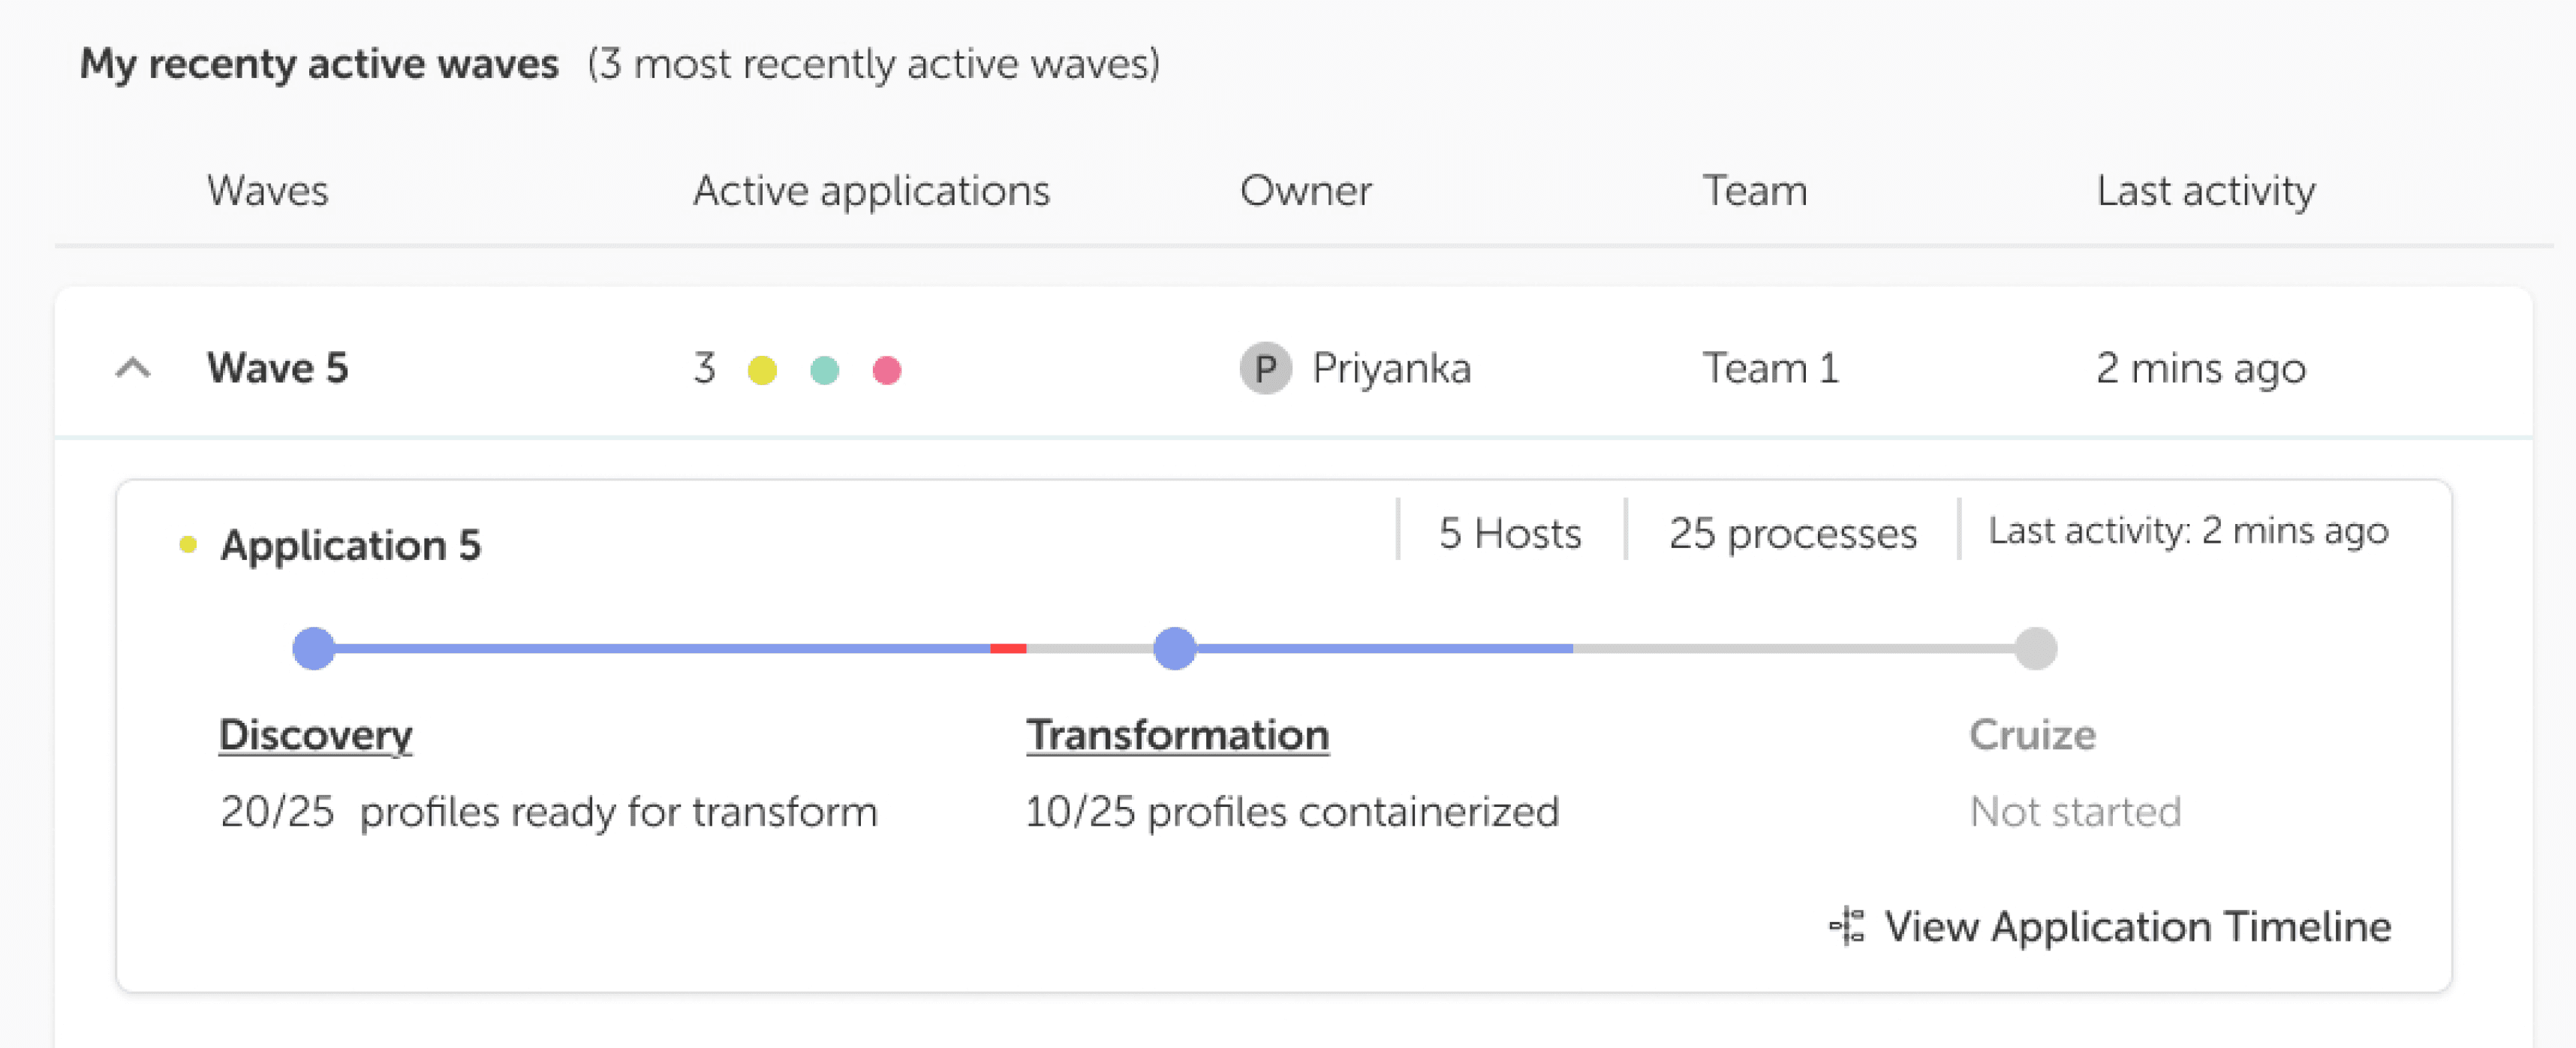This screenshot has width=2576, height=1048.
Task: Click the yellow application status dot
Action: point(762,370)
